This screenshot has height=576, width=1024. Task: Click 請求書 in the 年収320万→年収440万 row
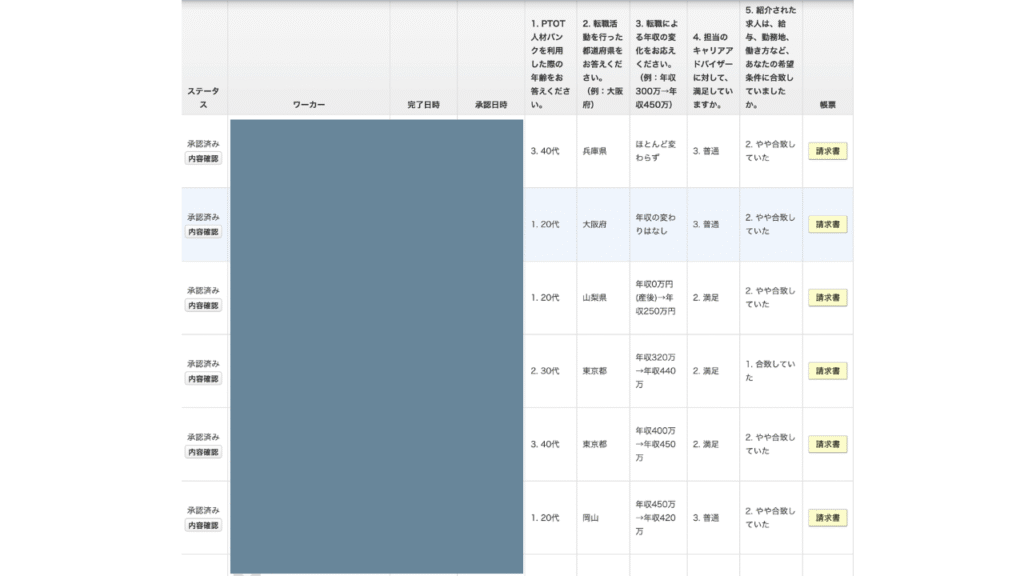827,371
